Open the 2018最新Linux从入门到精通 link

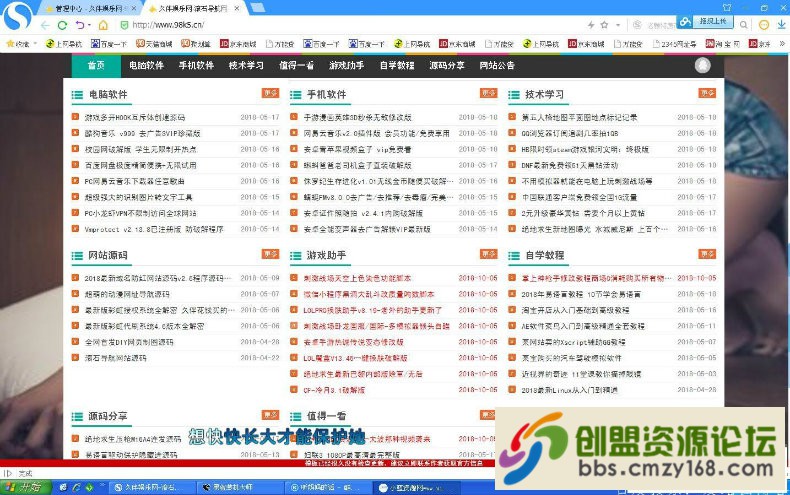[x=570, y=390]
